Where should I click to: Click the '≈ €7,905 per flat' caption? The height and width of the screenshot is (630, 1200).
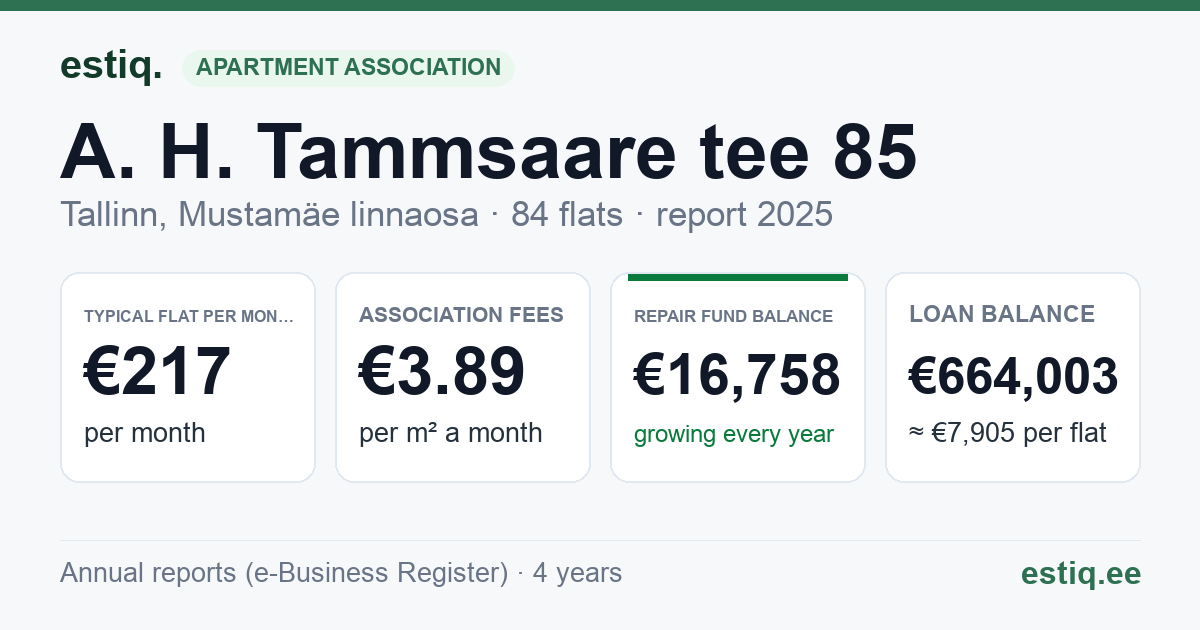(1008, 433)
